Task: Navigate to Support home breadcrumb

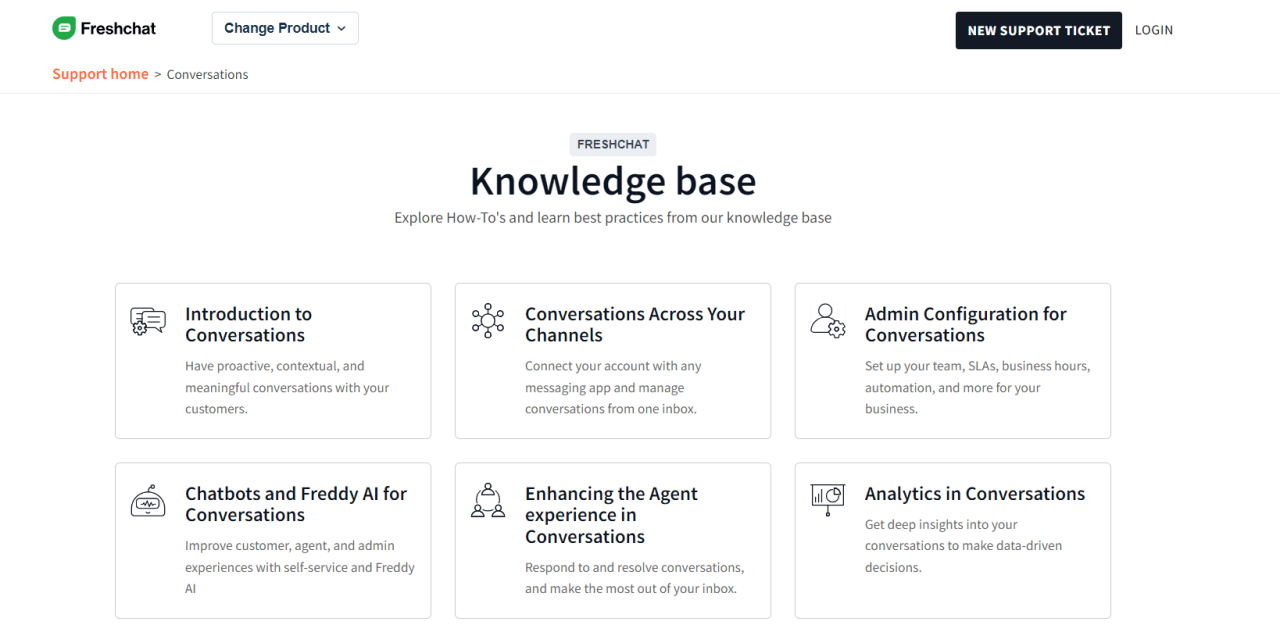Action: pyautogui.click(x=100, y=74)
